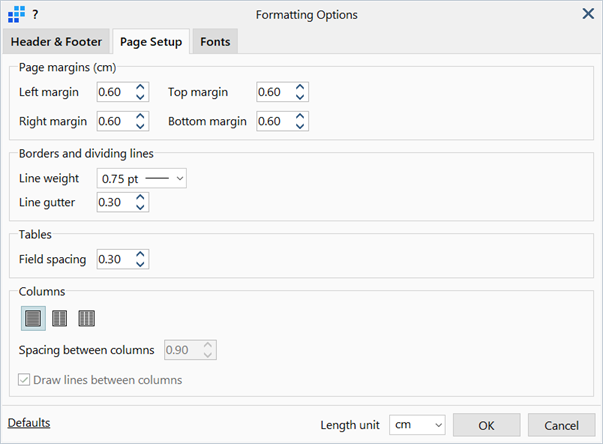603x444 pixels.
Task: Click into the Bottom margin input field
Action: click(275, 121)
